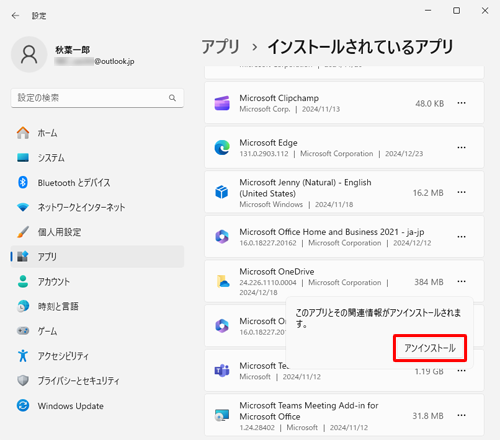Click the Office Home and Business icon
The image size is (500, 440).
tap(222, 237)
